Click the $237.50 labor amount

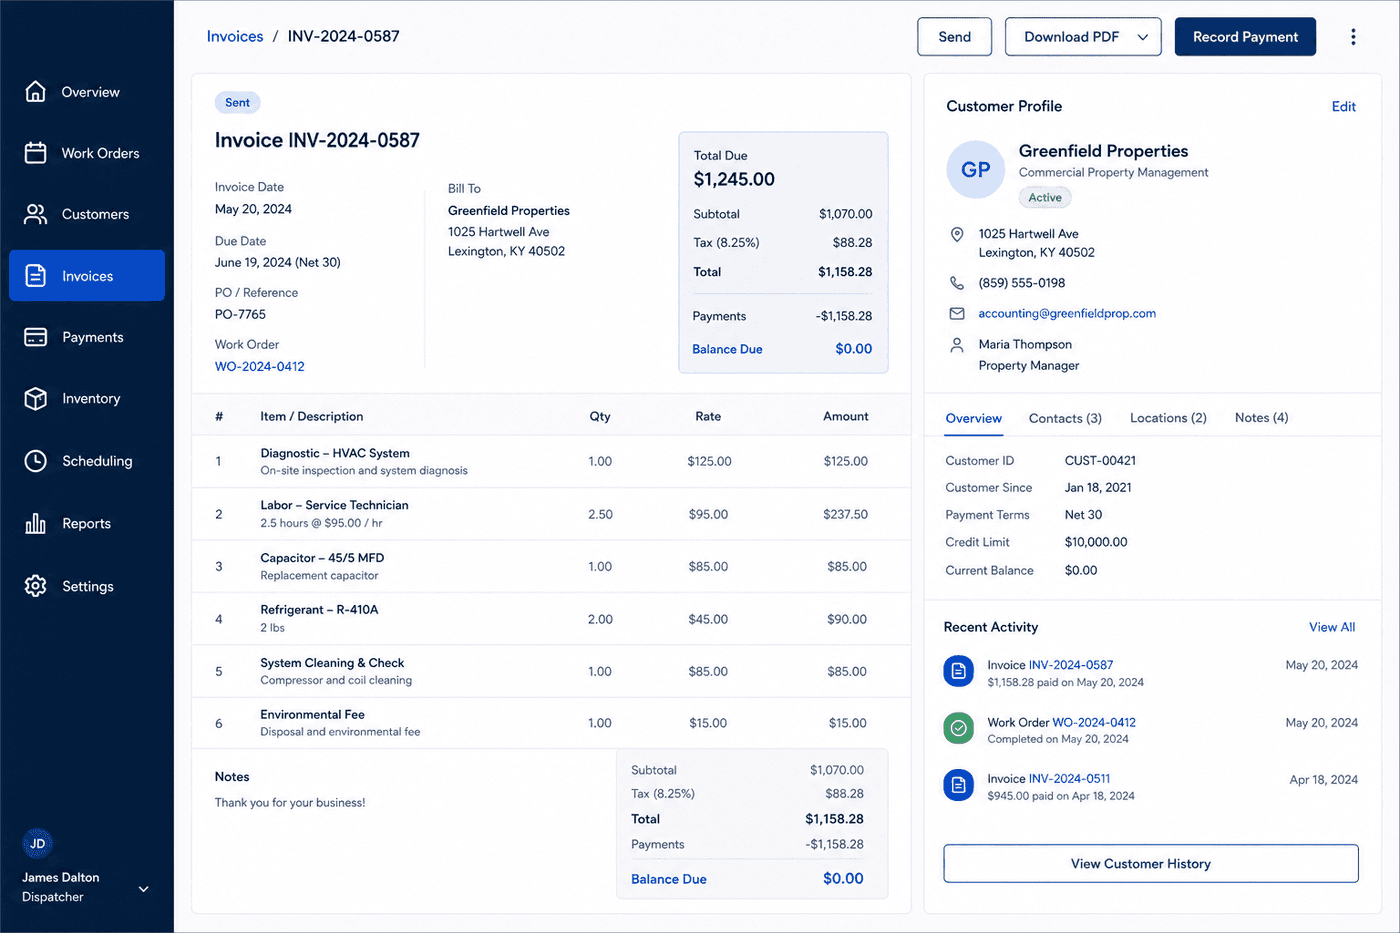pos(845,514)
